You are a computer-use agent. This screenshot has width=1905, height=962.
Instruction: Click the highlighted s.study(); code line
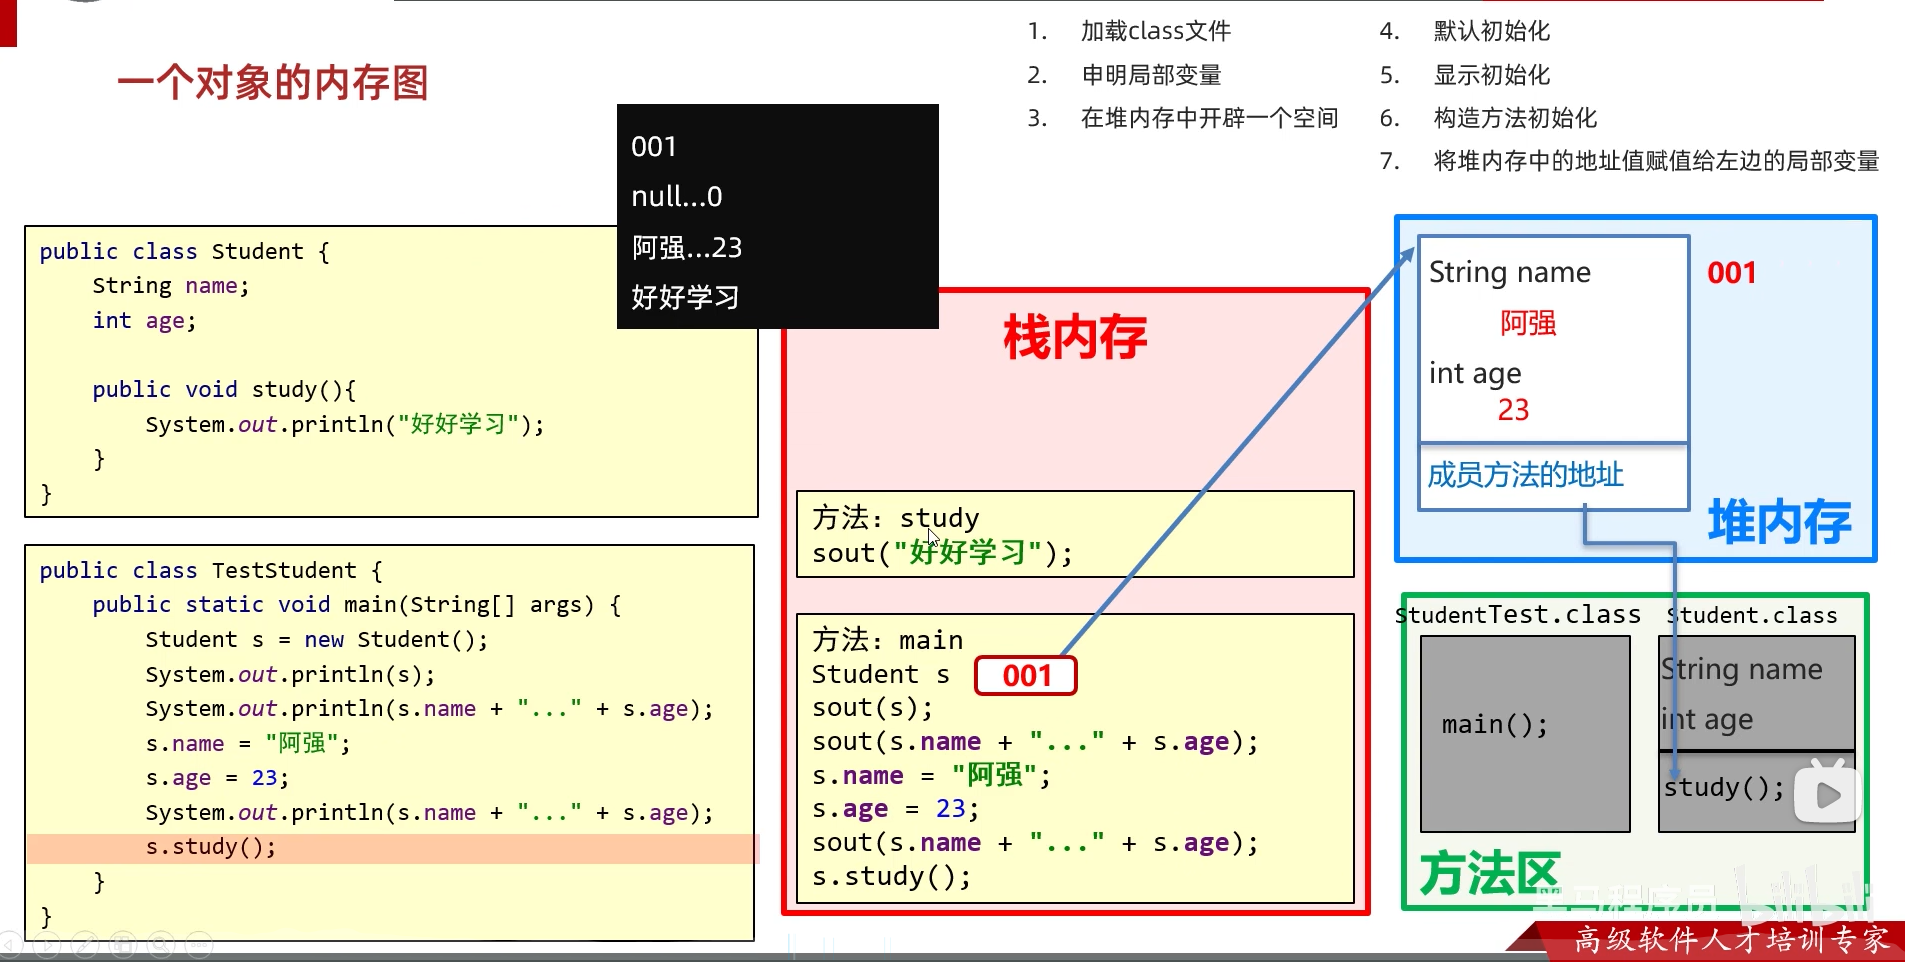(392, 847)
